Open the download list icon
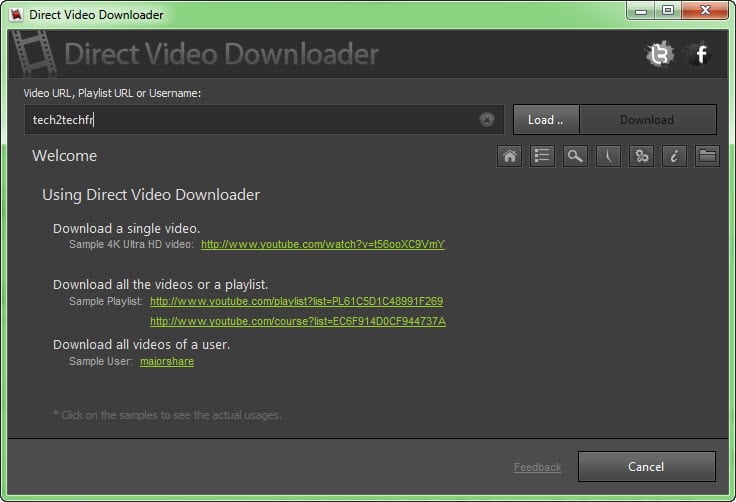Screen dimensions: 736x502 pyautogui.click(x=542, y=156)
